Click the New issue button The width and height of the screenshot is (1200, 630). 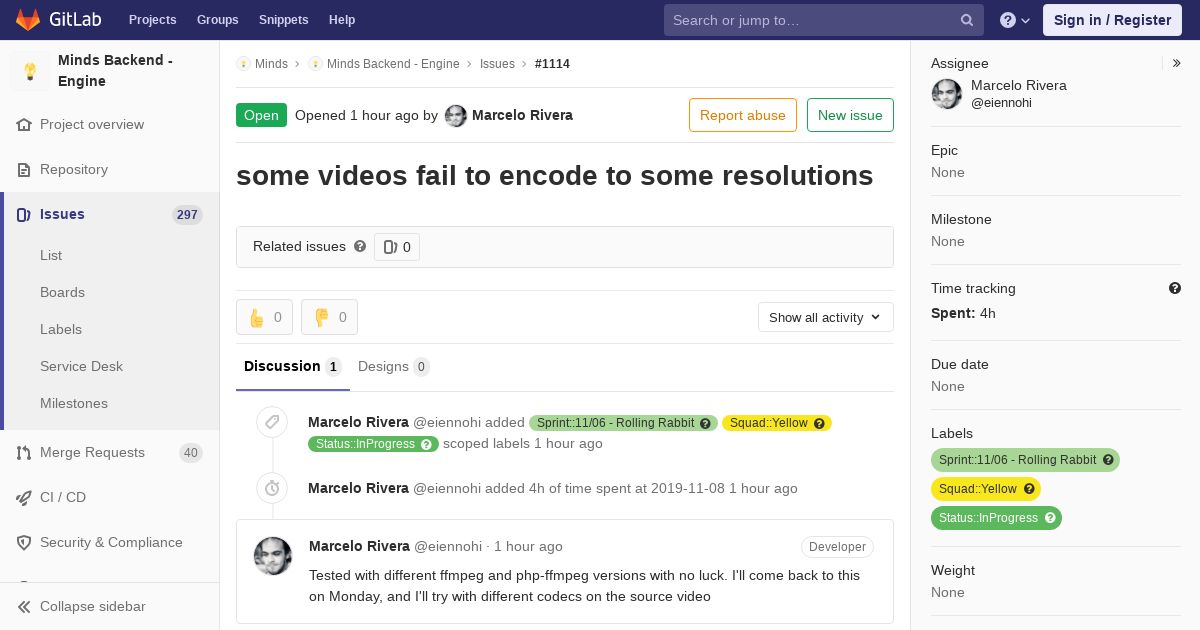(850, 115)
